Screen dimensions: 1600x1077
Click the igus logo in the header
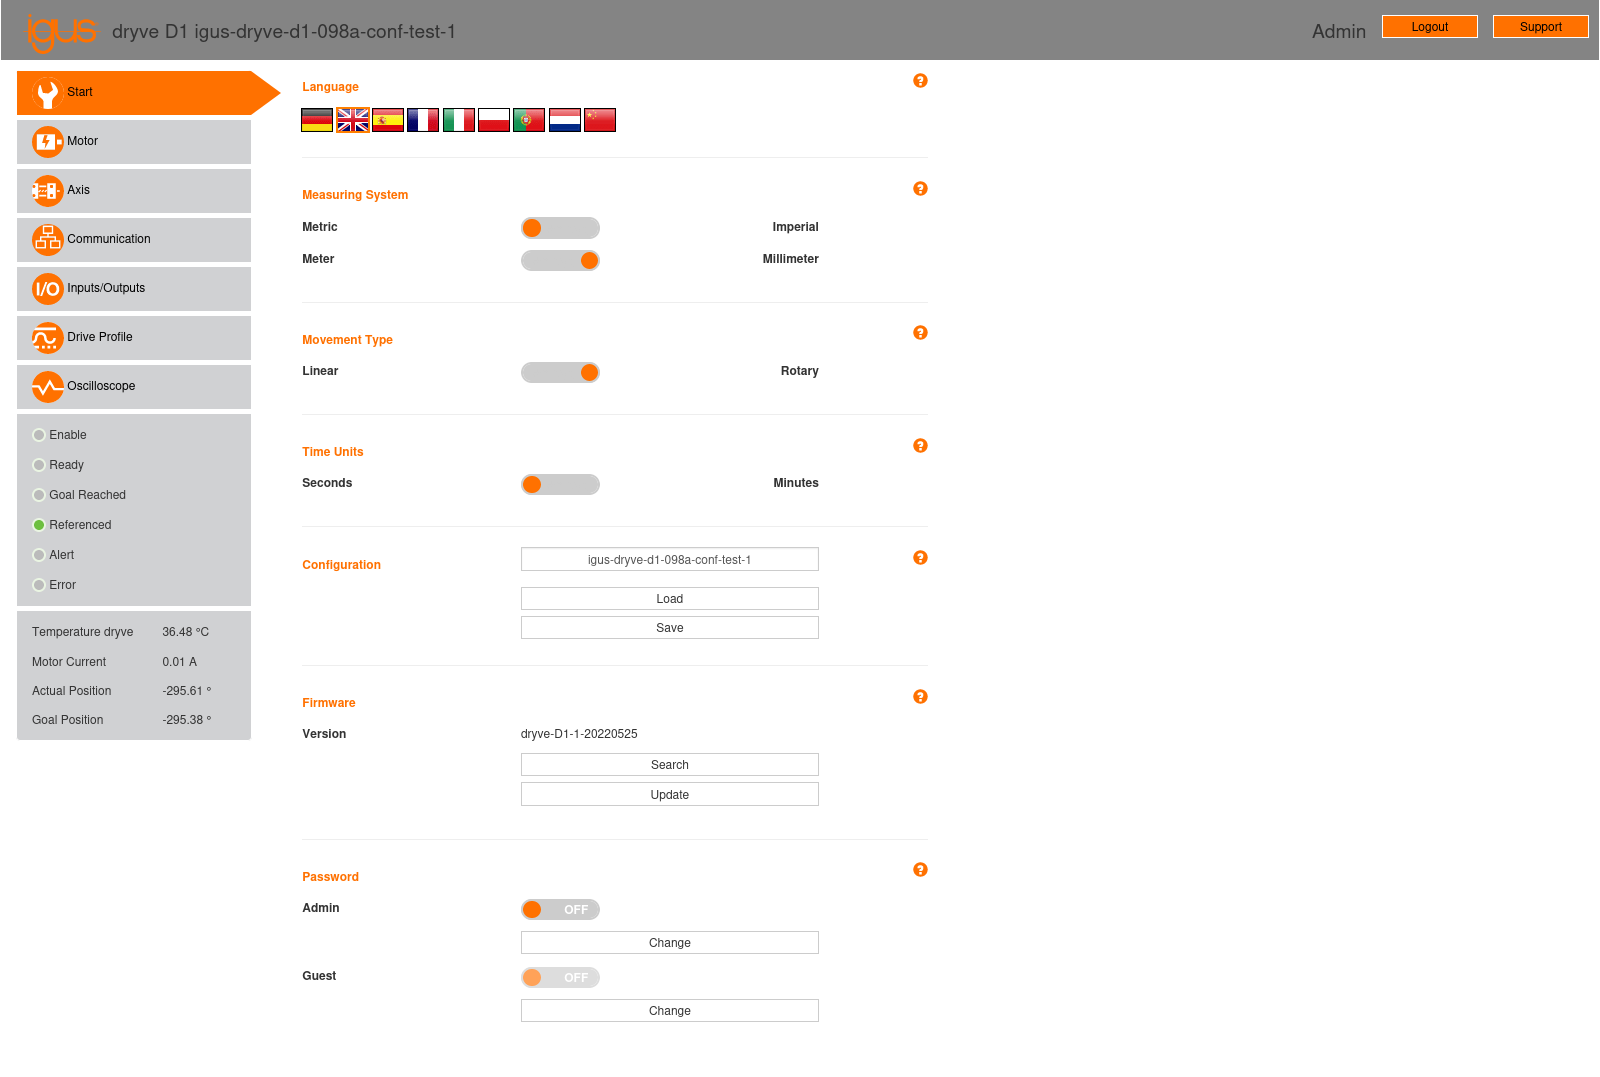[x=61, y=31]
